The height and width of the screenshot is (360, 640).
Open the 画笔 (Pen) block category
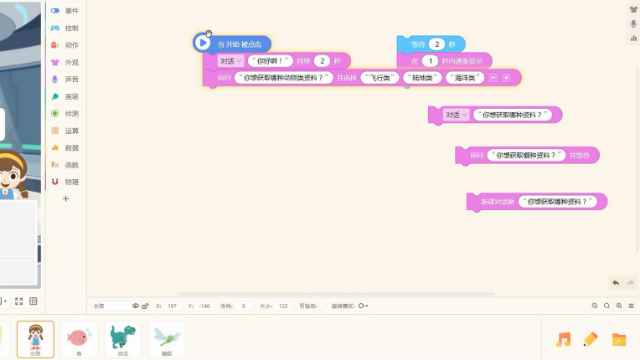click(65, 97)
